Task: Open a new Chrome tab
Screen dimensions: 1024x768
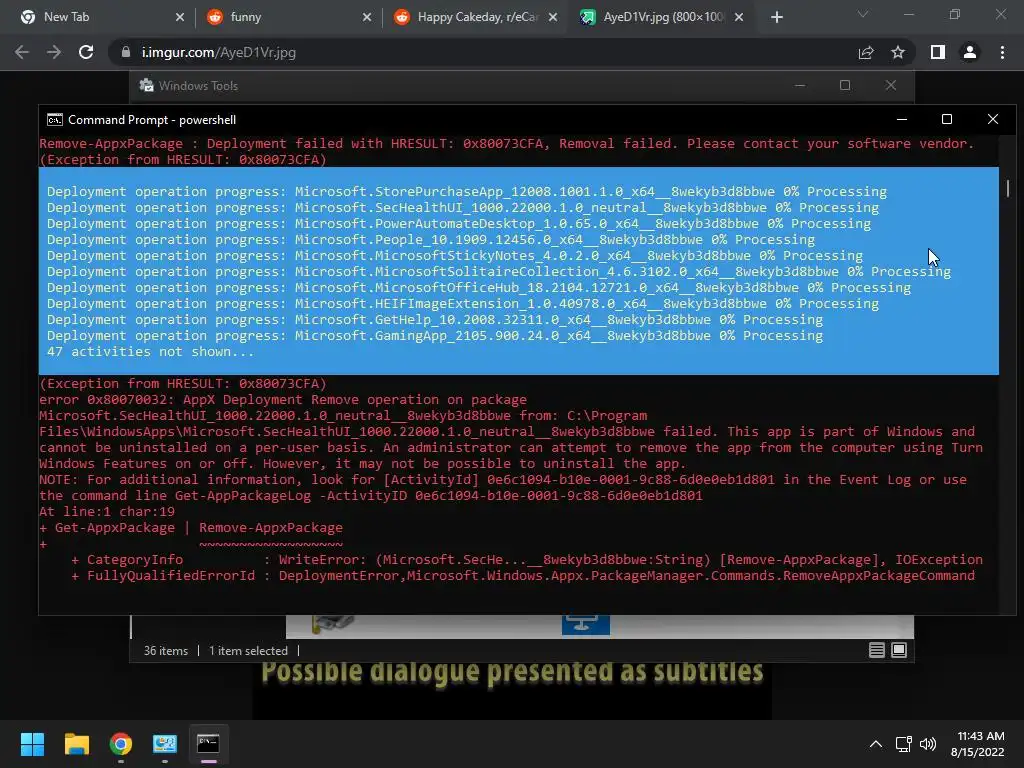Action: [776, 18]
